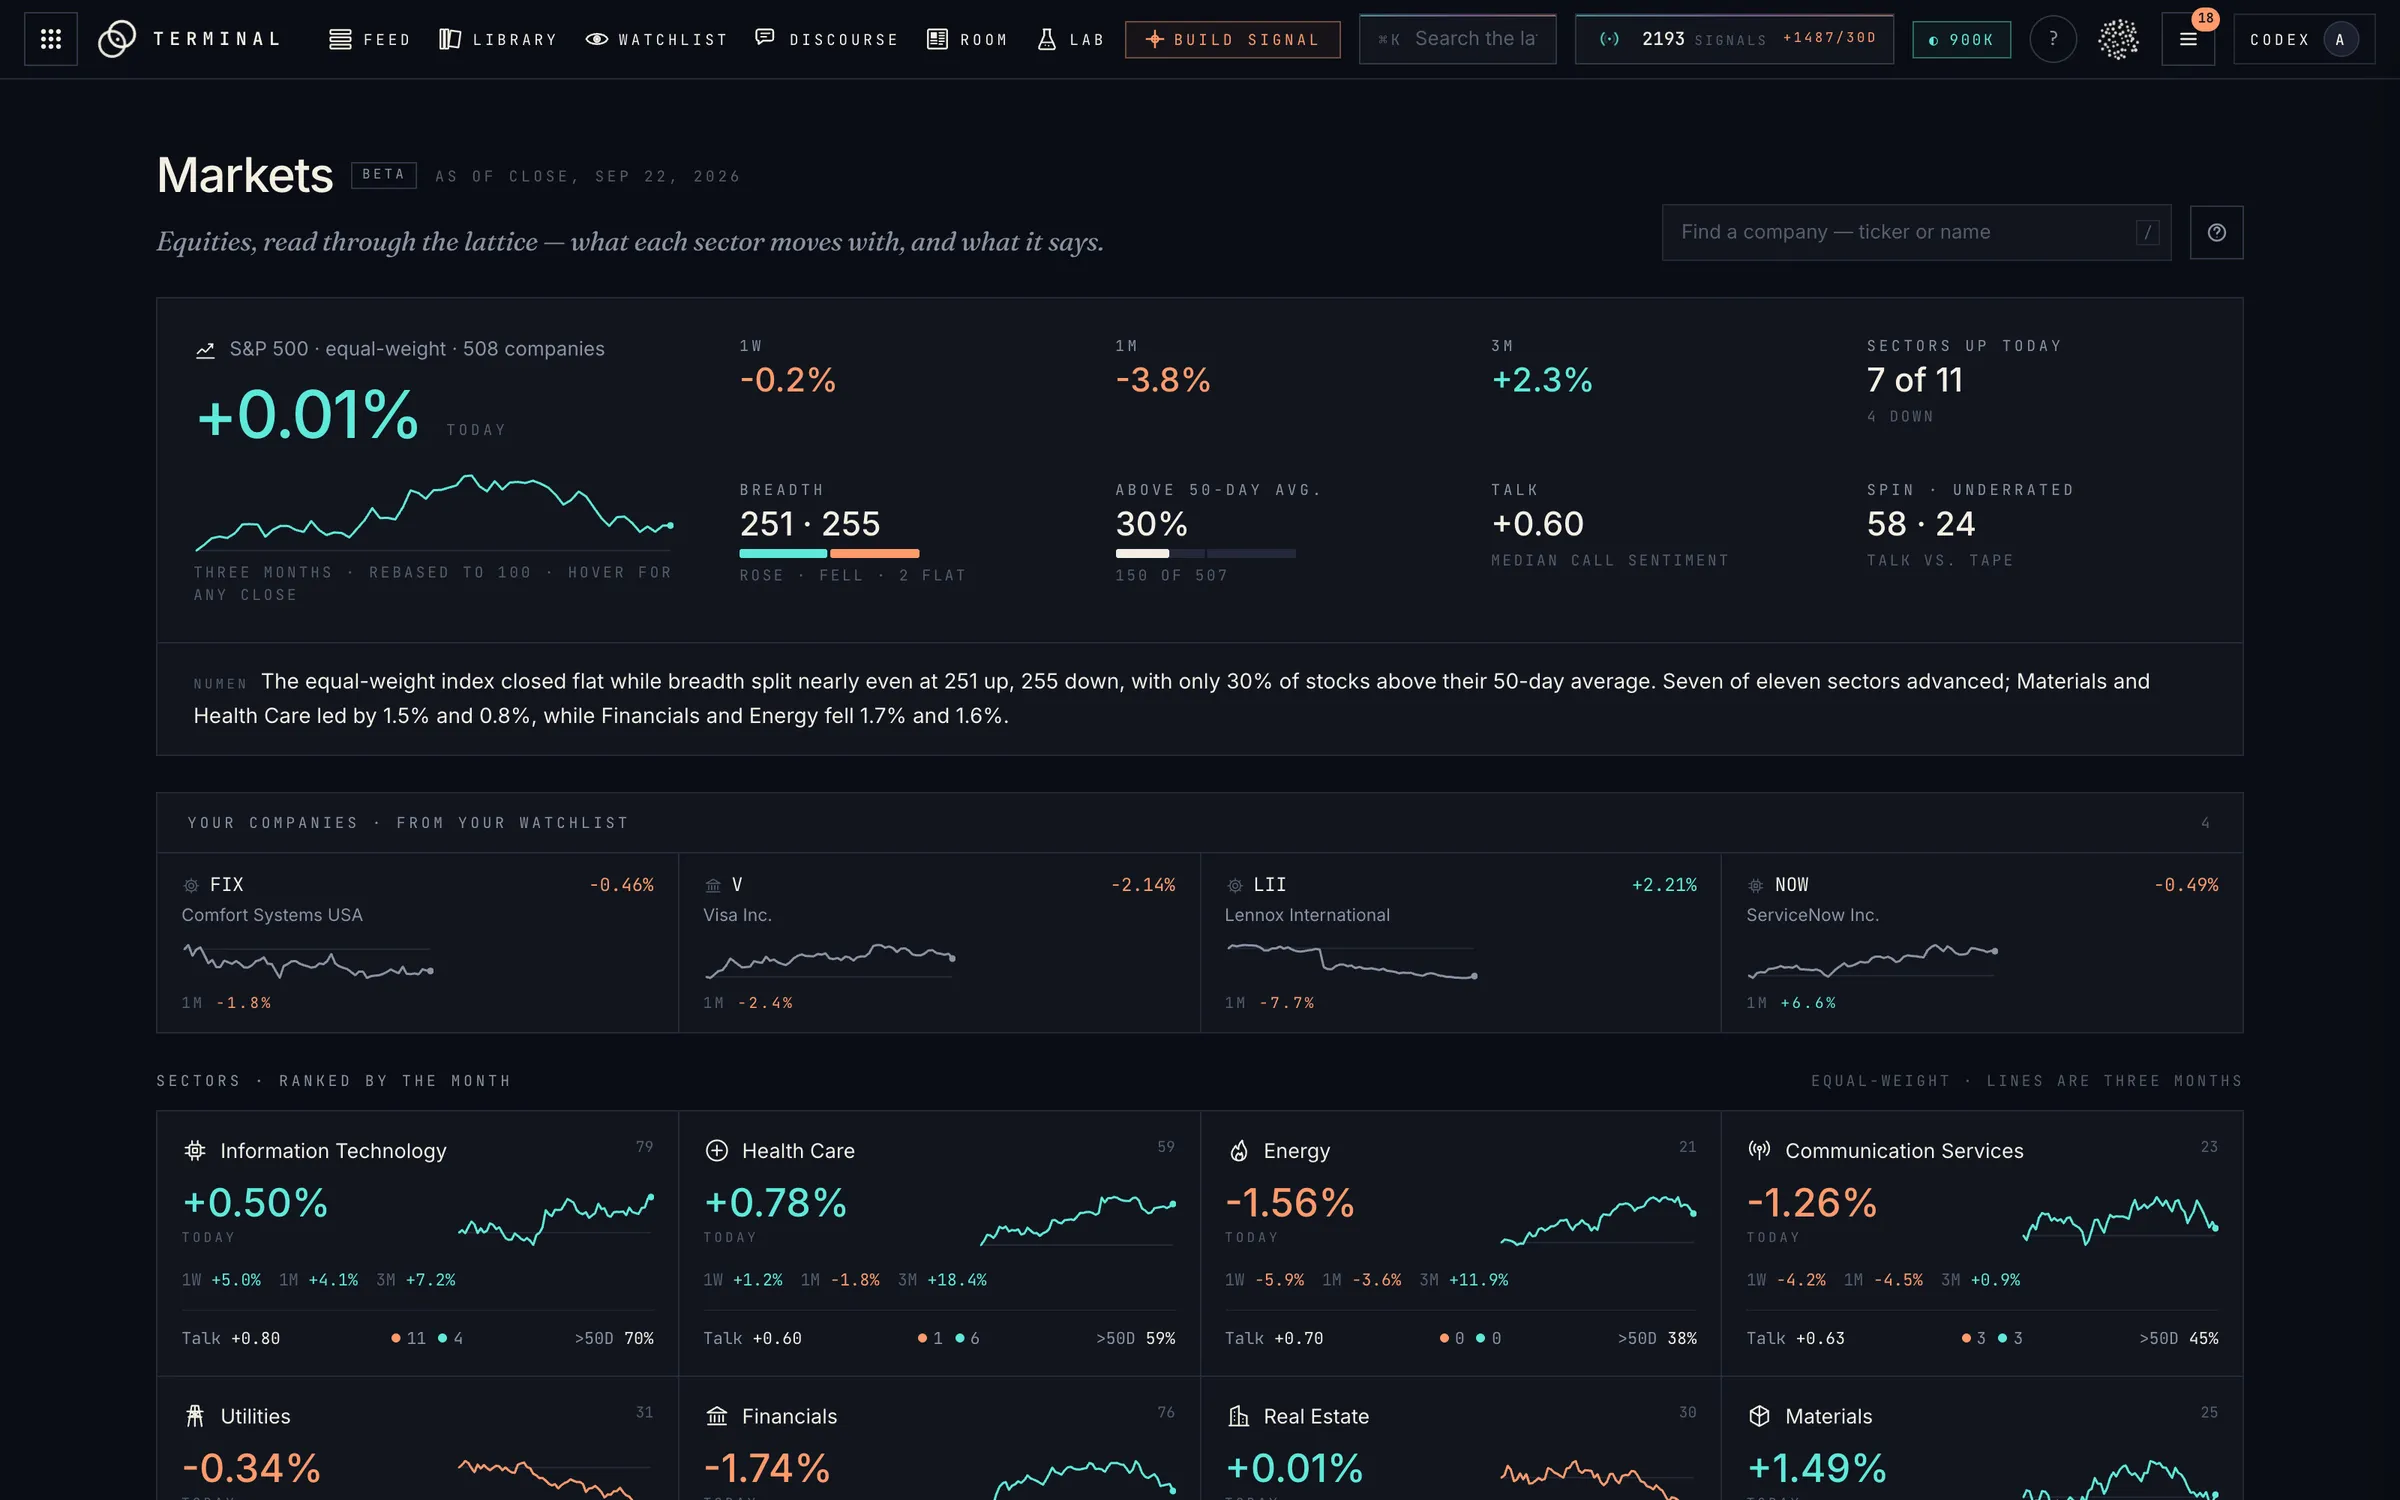The width and height of the screenshot is (2400, 1500).
Task: Click the Materials cube icon
Action: click(1759, 1416)
